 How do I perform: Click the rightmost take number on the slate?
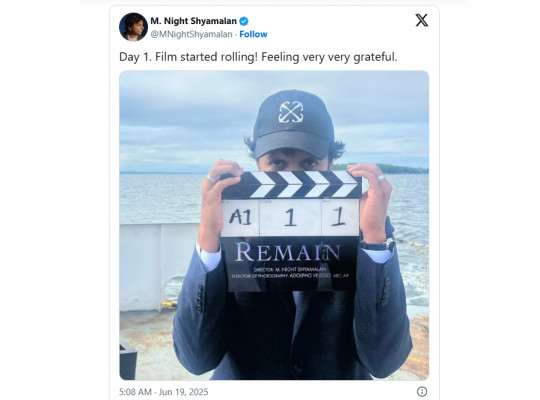[339, 217]
